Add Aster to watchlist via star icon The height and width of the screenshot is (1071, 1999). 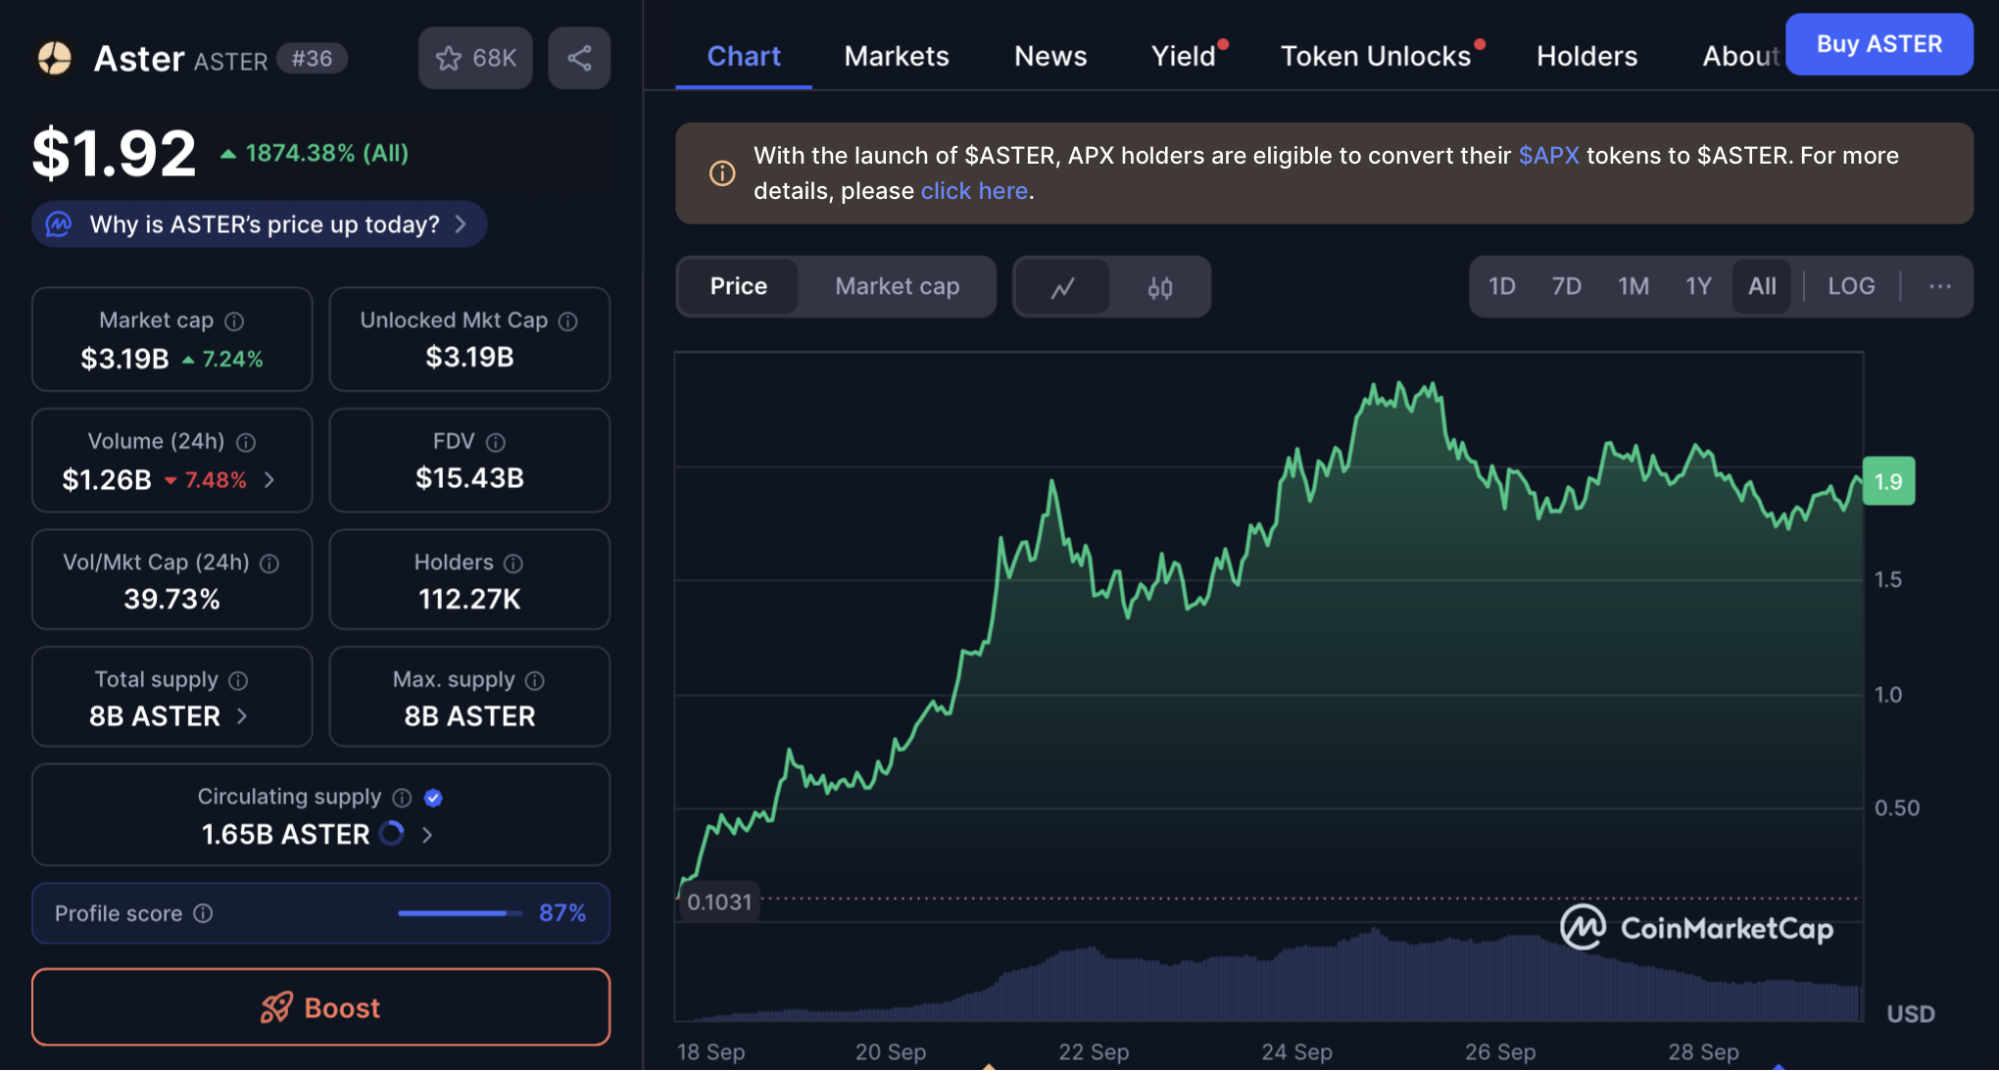point(450,57)
